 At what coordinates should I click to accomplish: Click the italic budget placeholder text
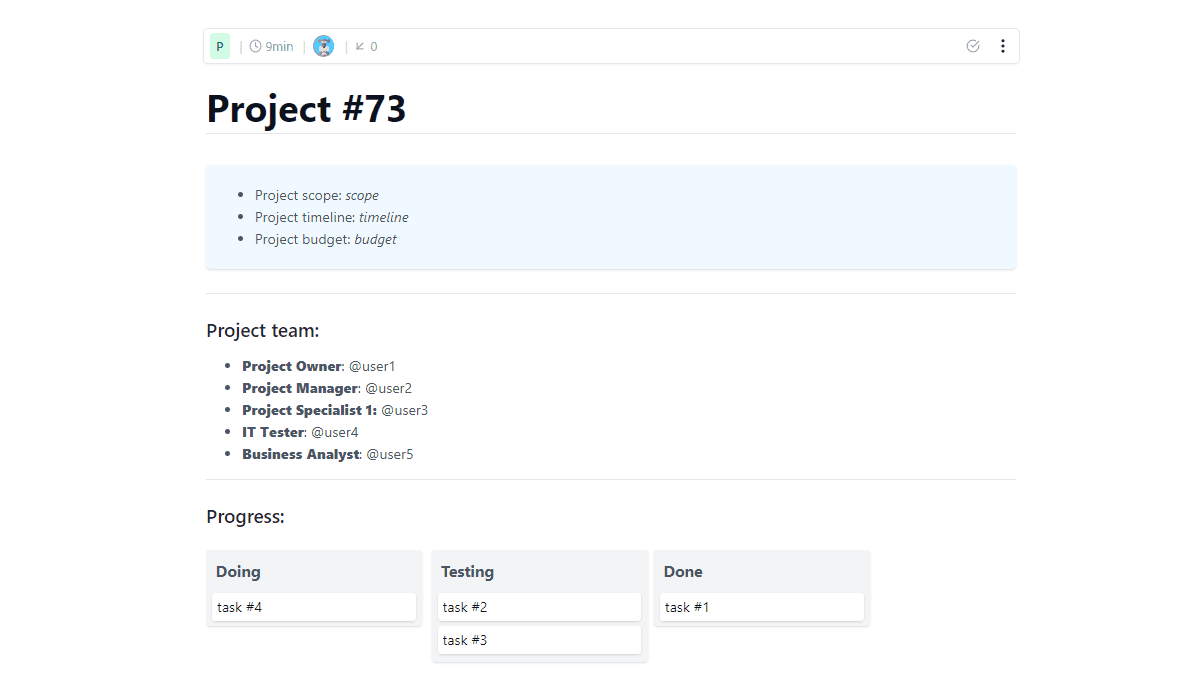[x=375, y=239]
